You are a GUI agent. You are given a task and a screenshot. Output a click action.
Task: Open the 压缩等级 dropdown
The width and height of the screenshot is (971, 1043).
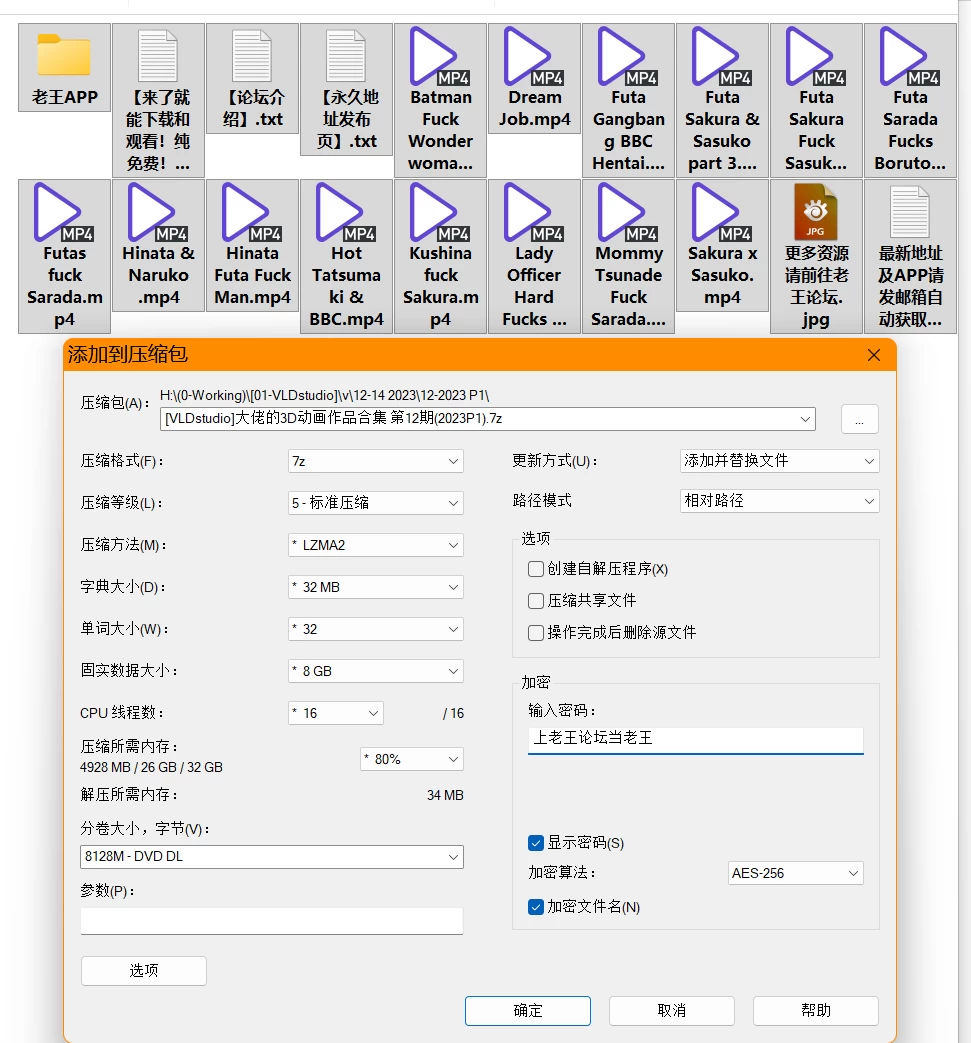[376, 503]
